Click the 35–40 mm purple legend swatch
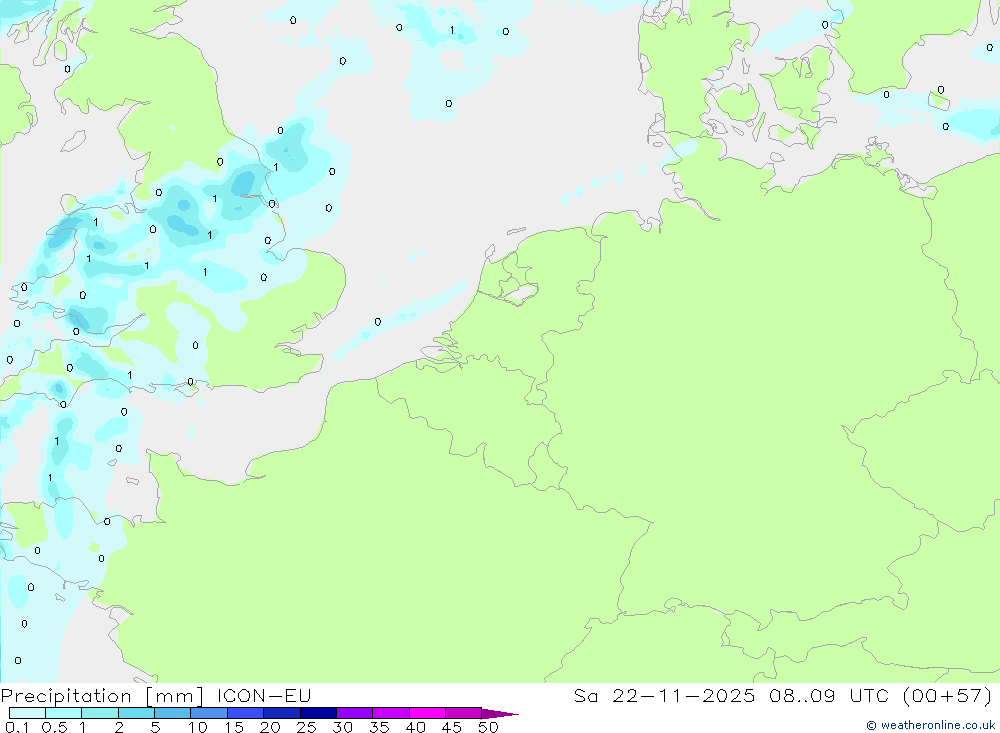This screenshot has height=733, width=1000. click(391, 713)
